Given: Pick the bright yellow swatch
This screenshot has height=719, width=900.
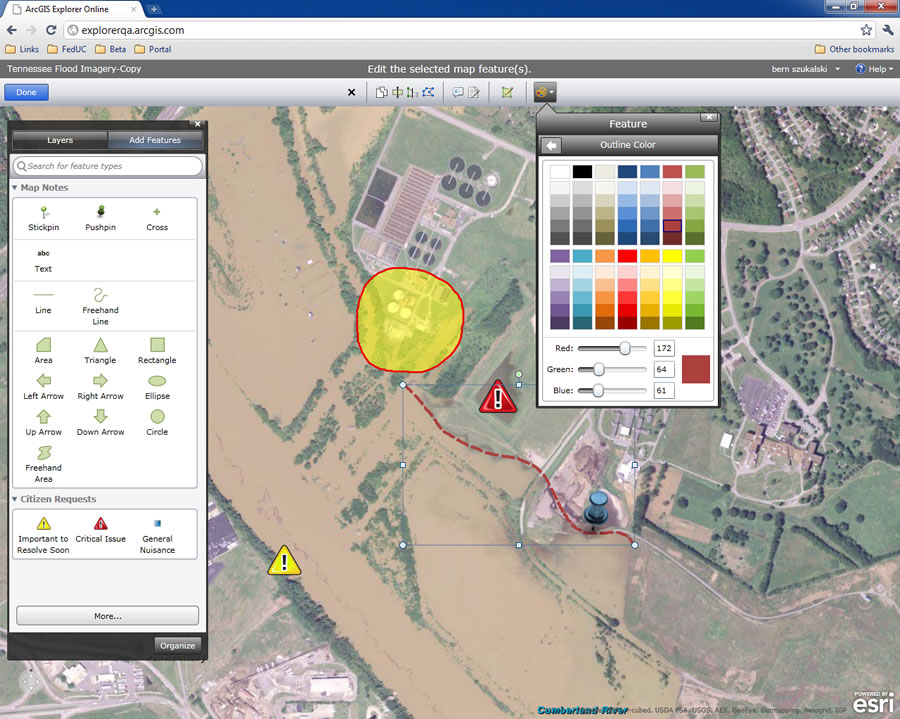Looking at the screenshot, I should [x=672, y=256].
